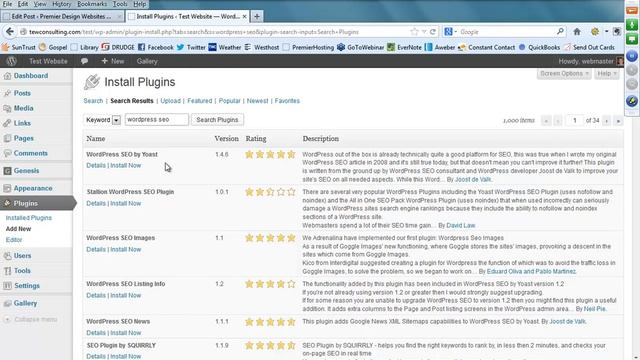Close the Install Plugins browser tab
The image size is (640, 360).
pyautogui.click(x=244, y=16)
